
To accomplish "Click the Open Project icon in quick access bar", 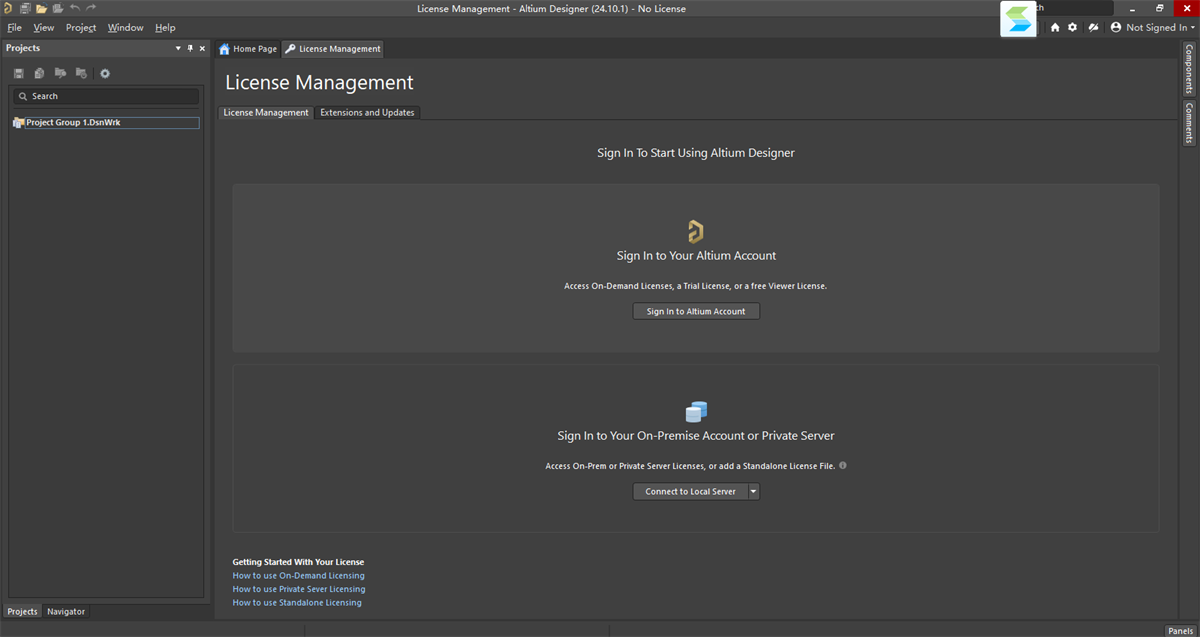I will tap(58, 8).
